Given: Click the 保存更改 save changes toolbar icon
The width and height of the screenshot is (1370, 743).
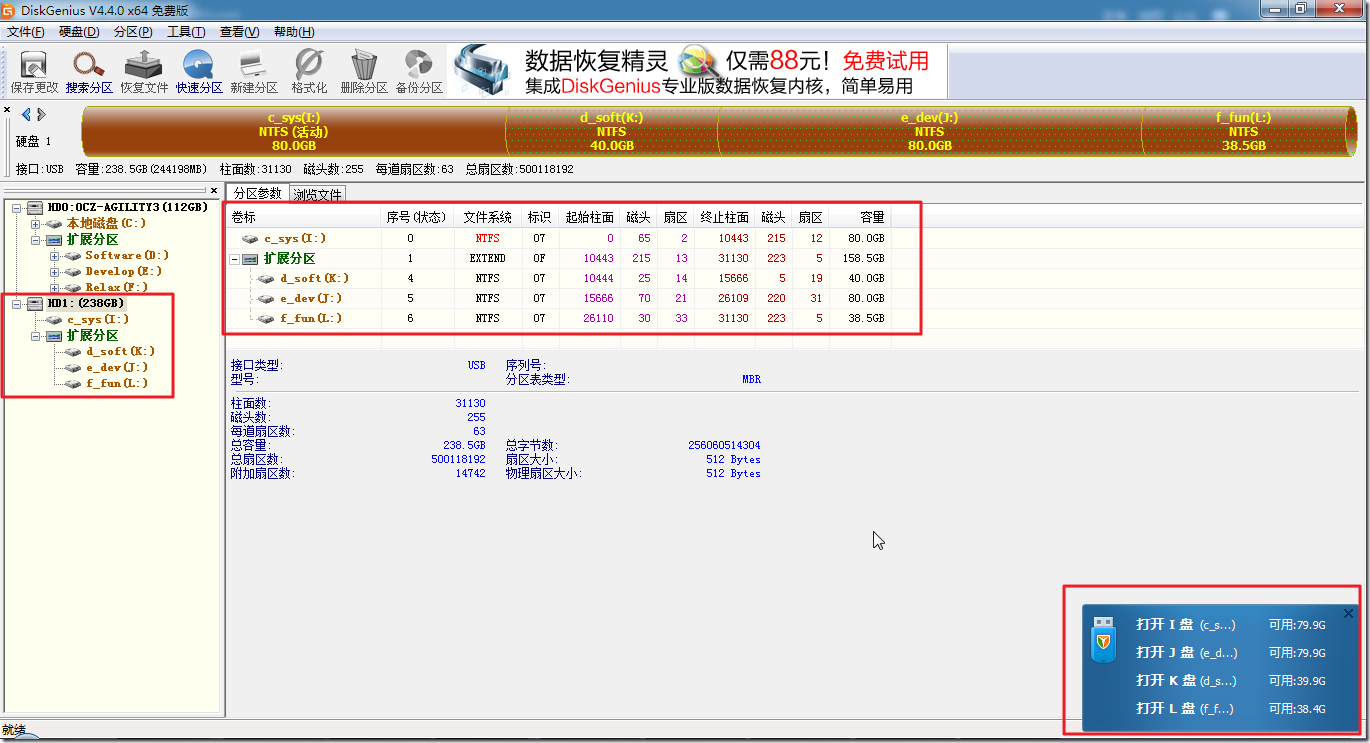Looking at the screenshot, I should pos(34,72).
